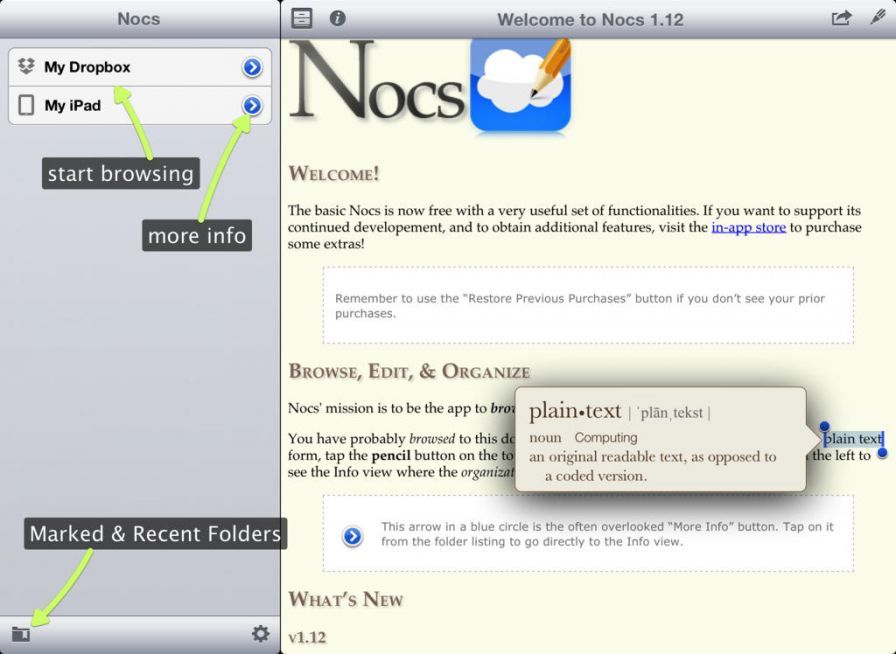Tap the blue More Info arrow in the tip box
Viewport: 896px width, 654px height.
[x=351, y=537]
